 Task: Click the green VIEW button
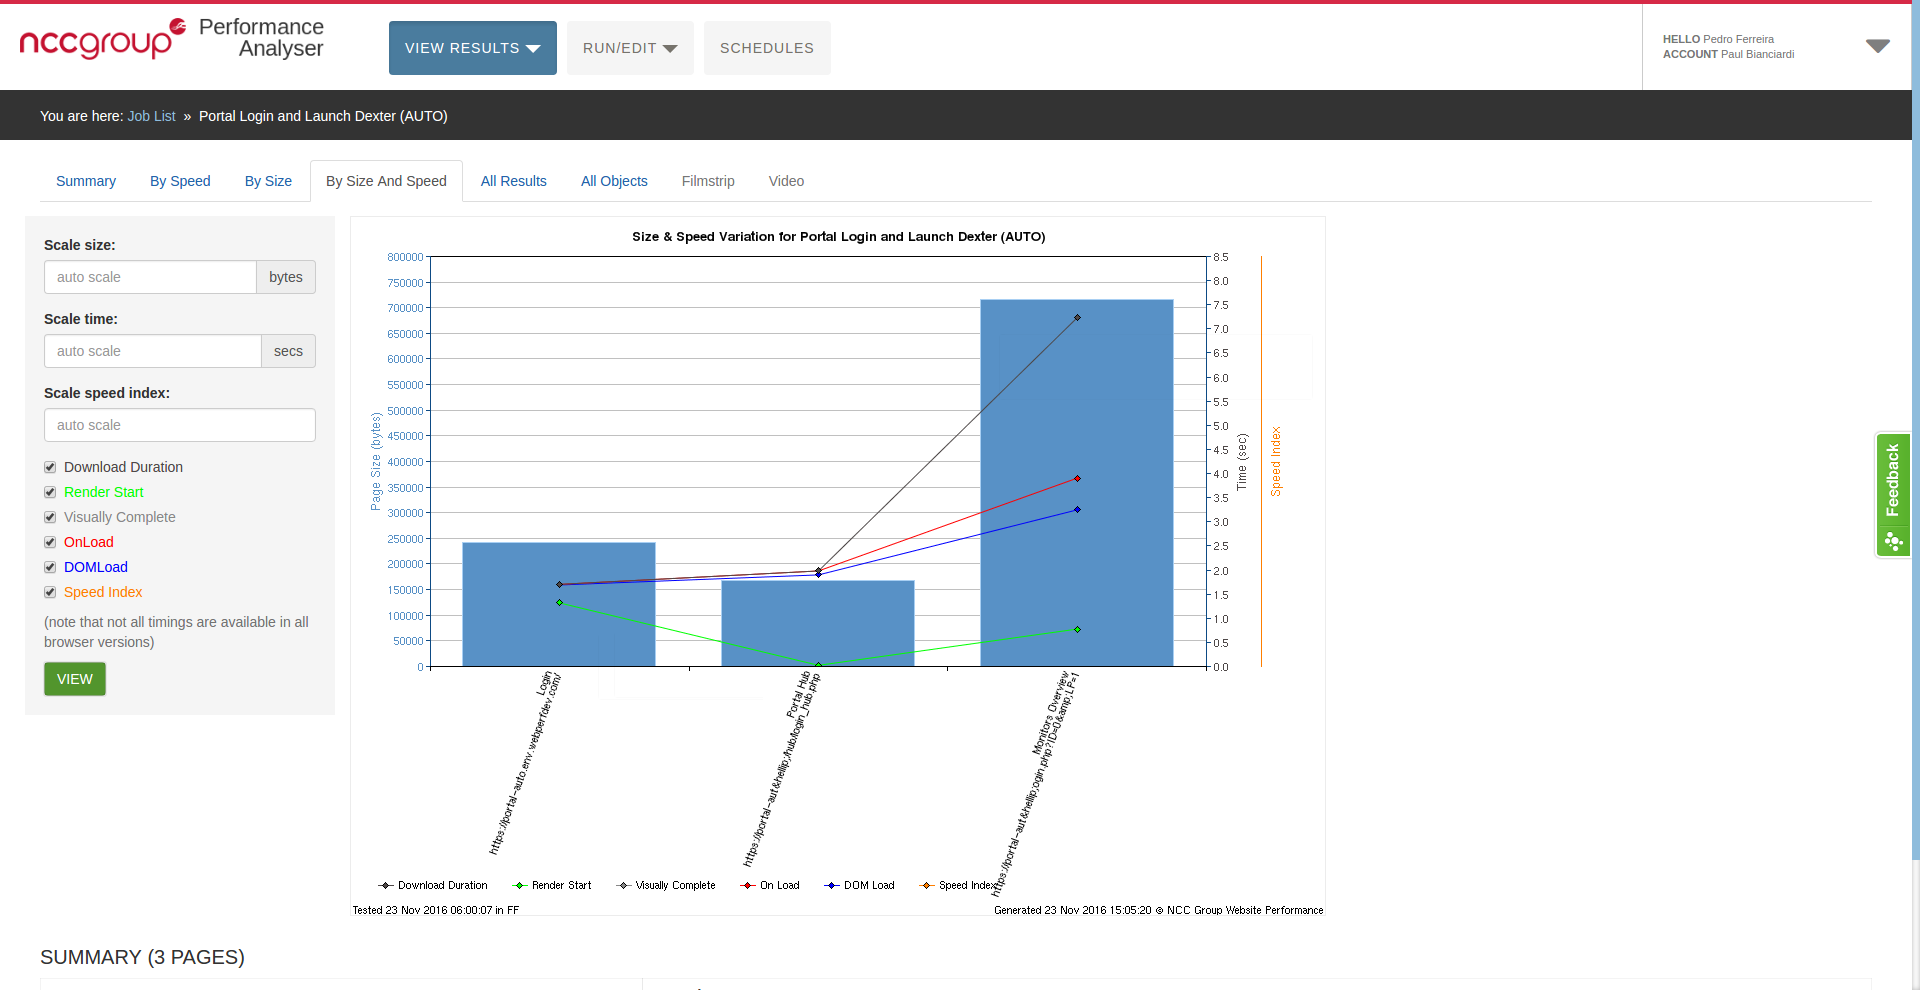coord(75,679)
